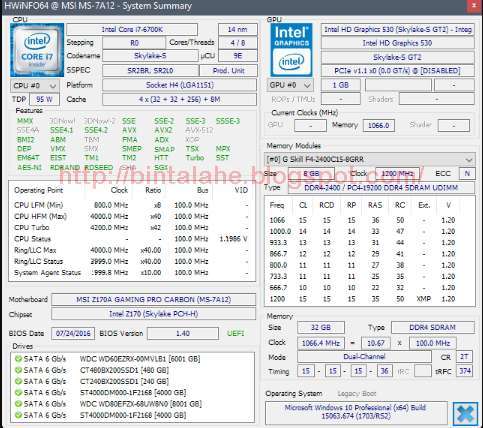
Task: Click the green status icon for CT480BX200SSD1 drive
Action: click(18, 370)
